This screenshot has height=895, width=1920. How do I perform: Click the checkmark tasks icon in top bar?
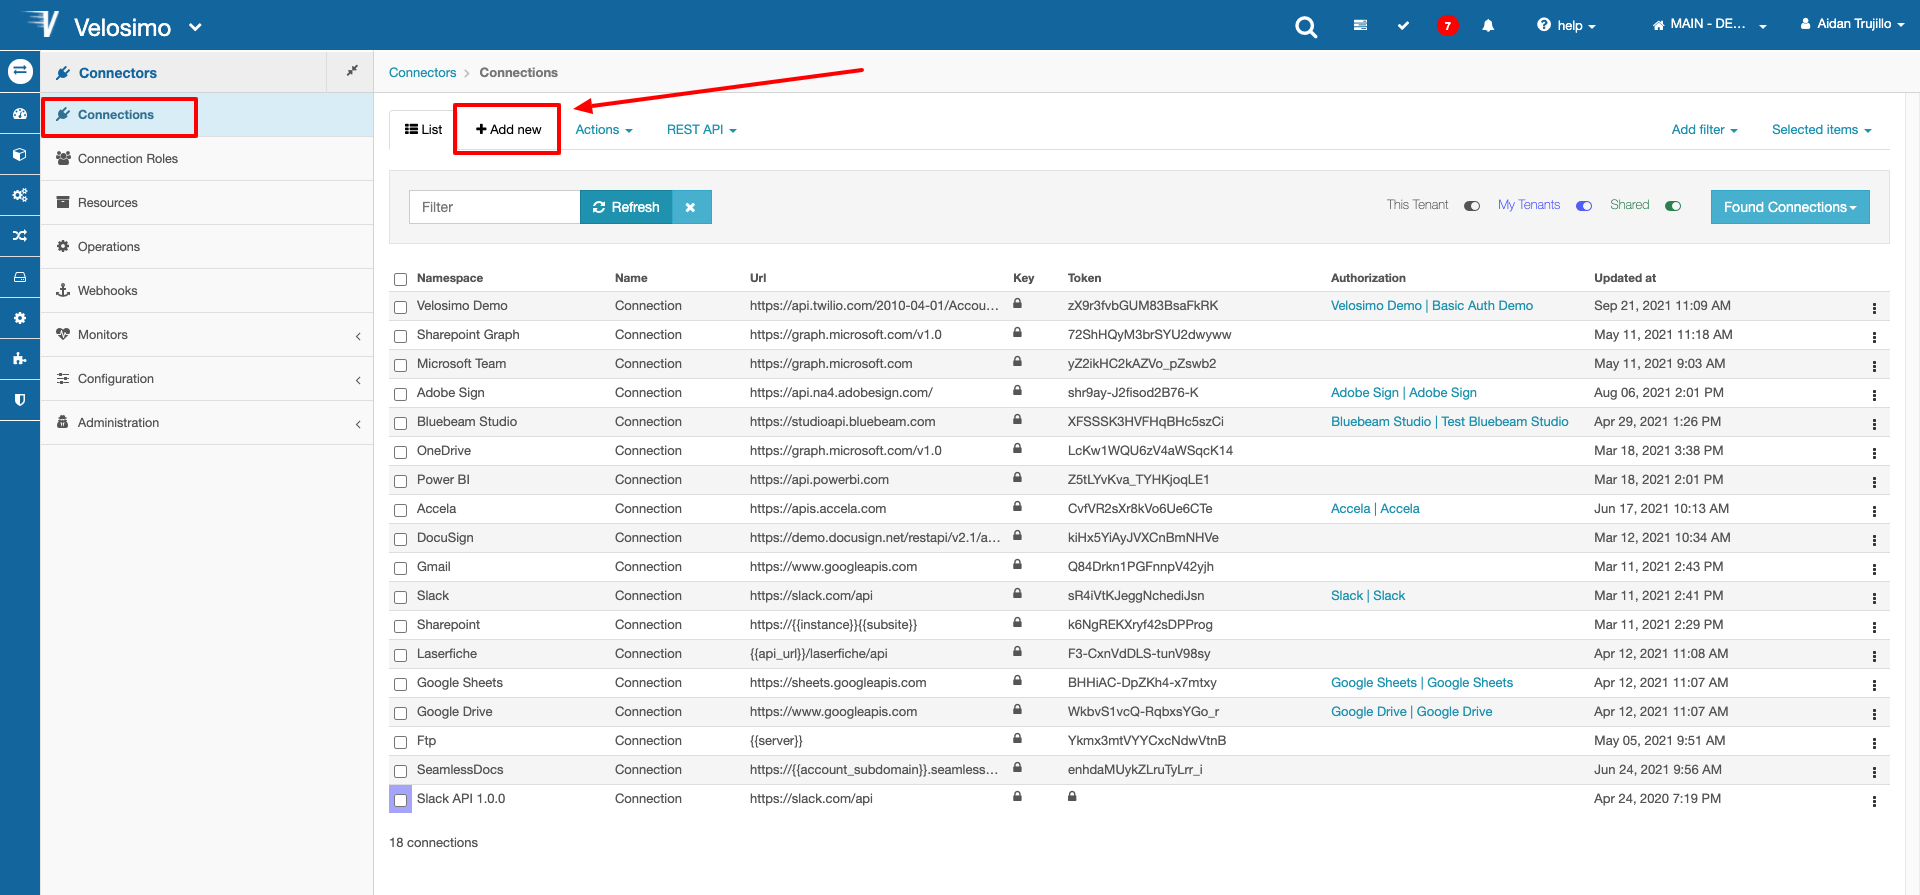[1403, 25]
